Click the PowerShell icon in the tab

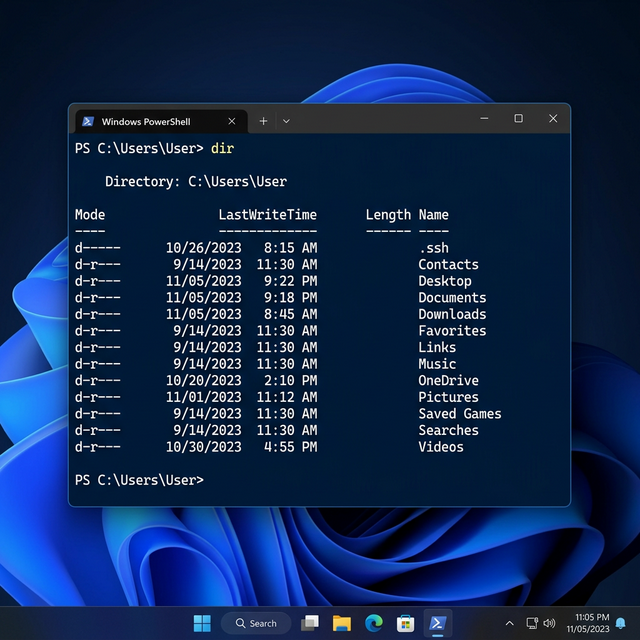88,121
